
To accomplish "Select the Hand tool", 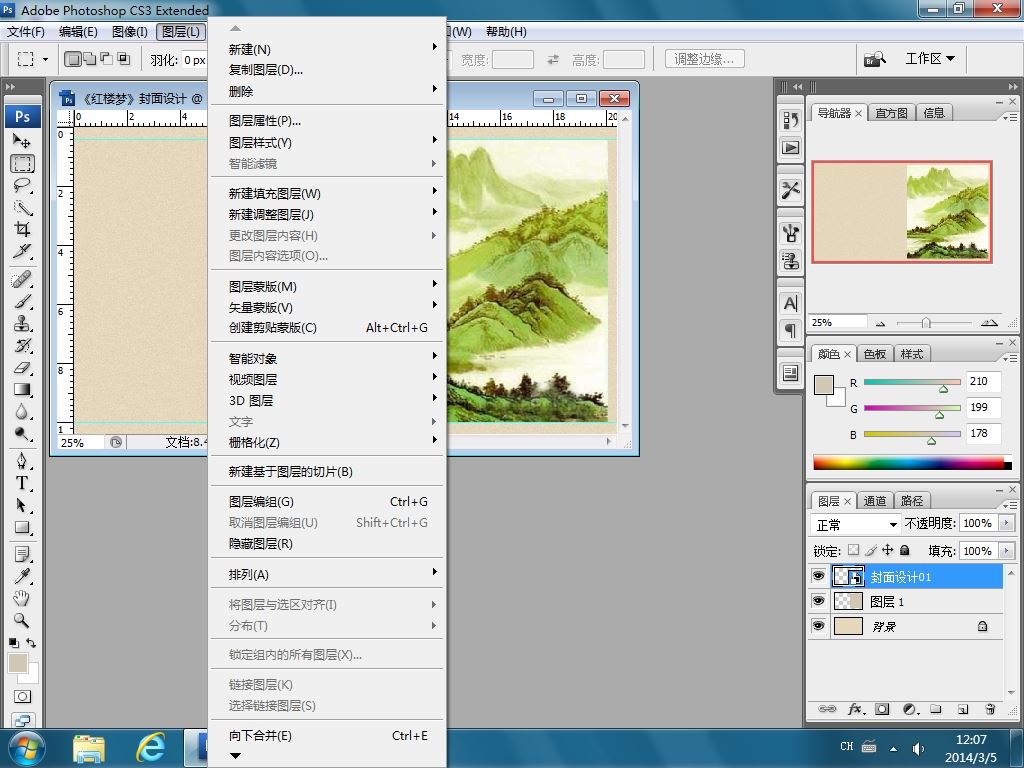I will [22, 598].
